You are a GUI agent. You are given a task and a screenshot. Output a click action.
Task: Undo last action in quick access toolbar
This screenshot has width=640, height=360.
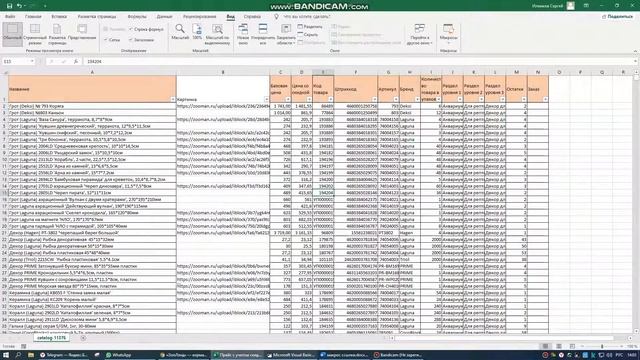[x=19, y=6]
